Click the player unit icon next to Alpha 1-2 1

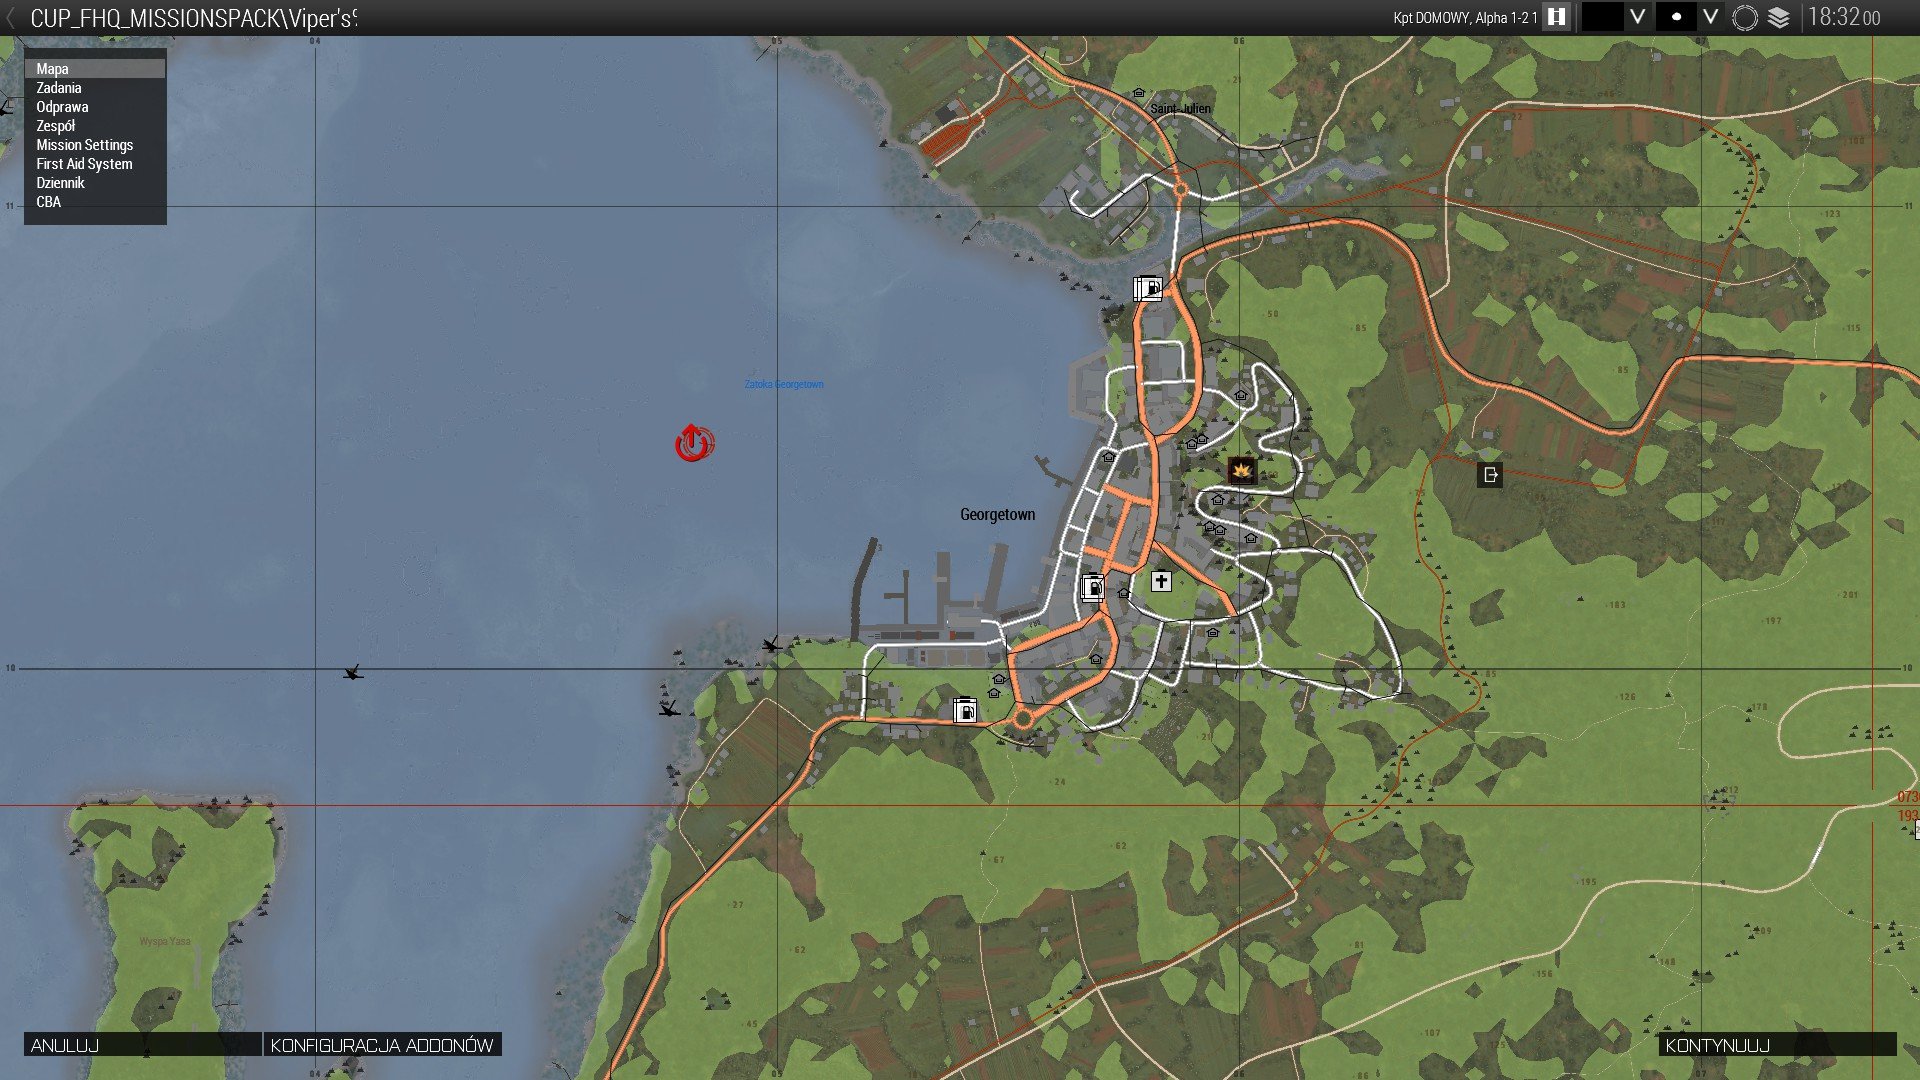coord(1556,17)
